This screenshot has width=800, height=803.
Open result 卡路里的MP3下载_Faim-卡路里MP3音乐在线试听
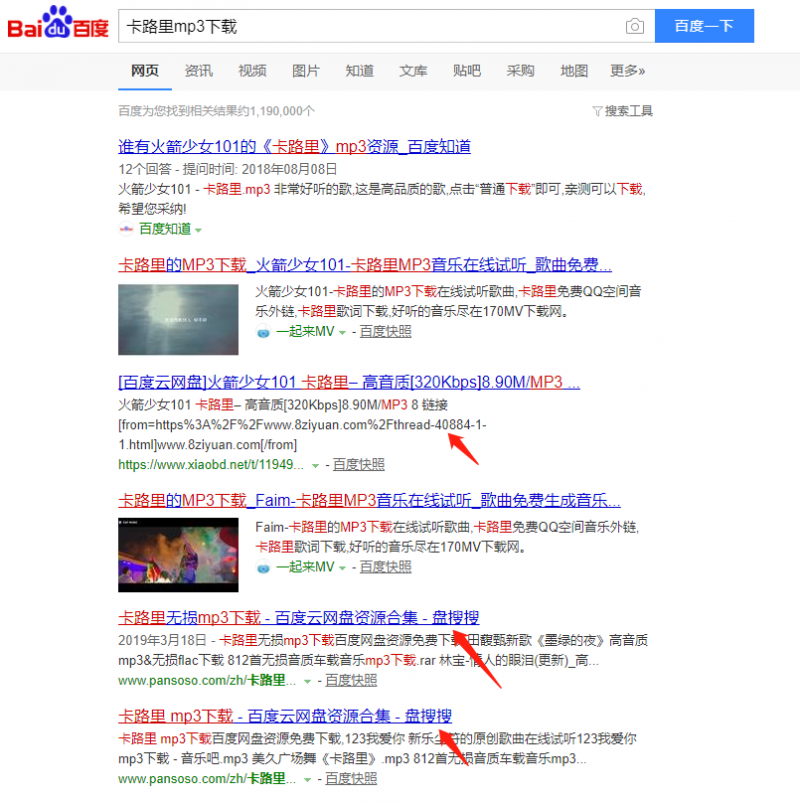(369, 500)
